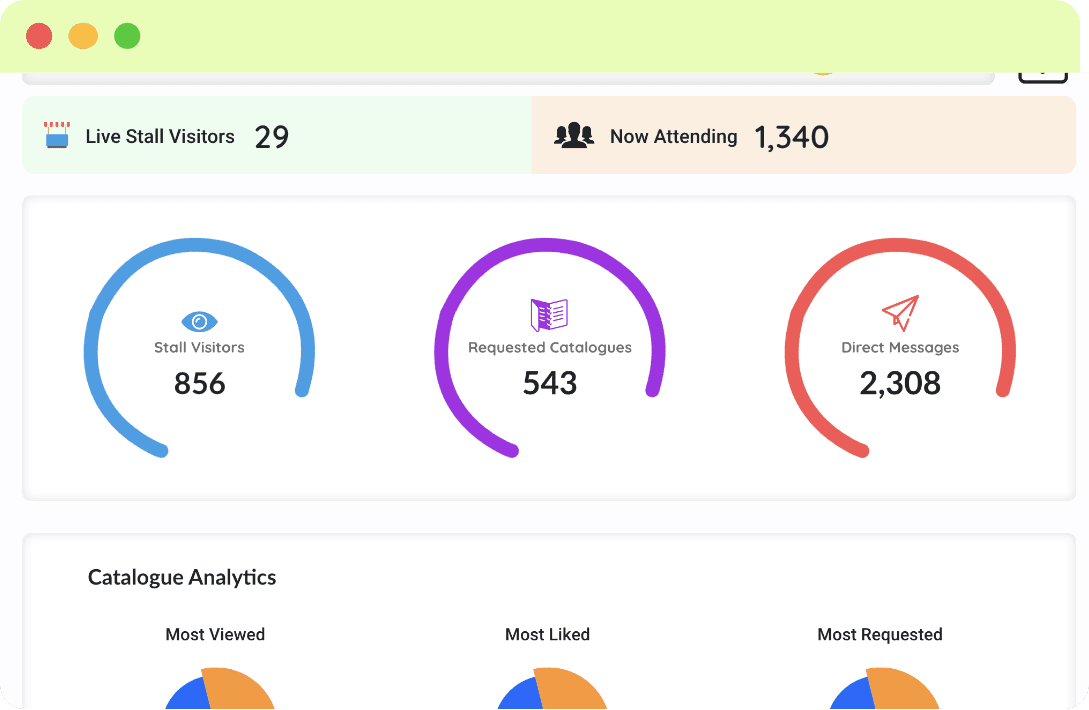The width and height of the screenshot is (1089, 710).
Task: Click the paper plane Direct Messages icon
Action: (900, 313)
